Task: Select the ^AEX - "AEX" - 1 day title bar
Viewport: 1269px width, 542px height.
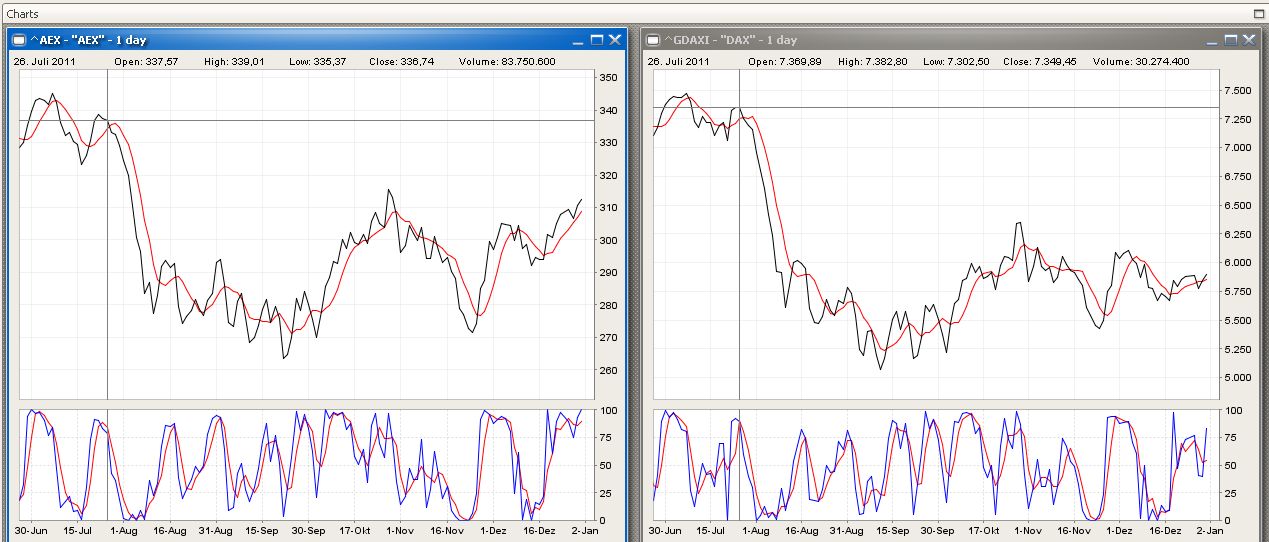Action: pyautogui.click(x=317, y=40)
